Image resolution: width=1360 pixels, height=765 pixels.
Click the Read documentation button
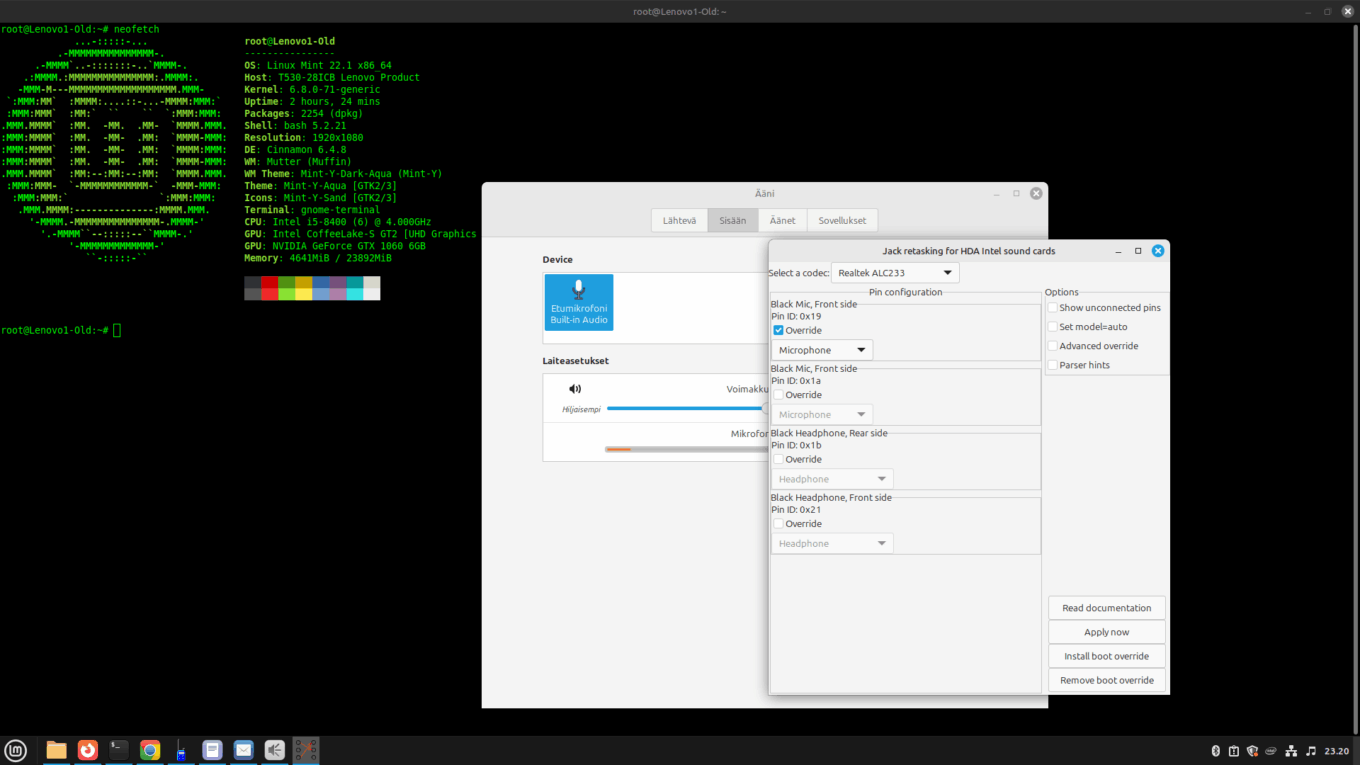[x=1107, y=608]
